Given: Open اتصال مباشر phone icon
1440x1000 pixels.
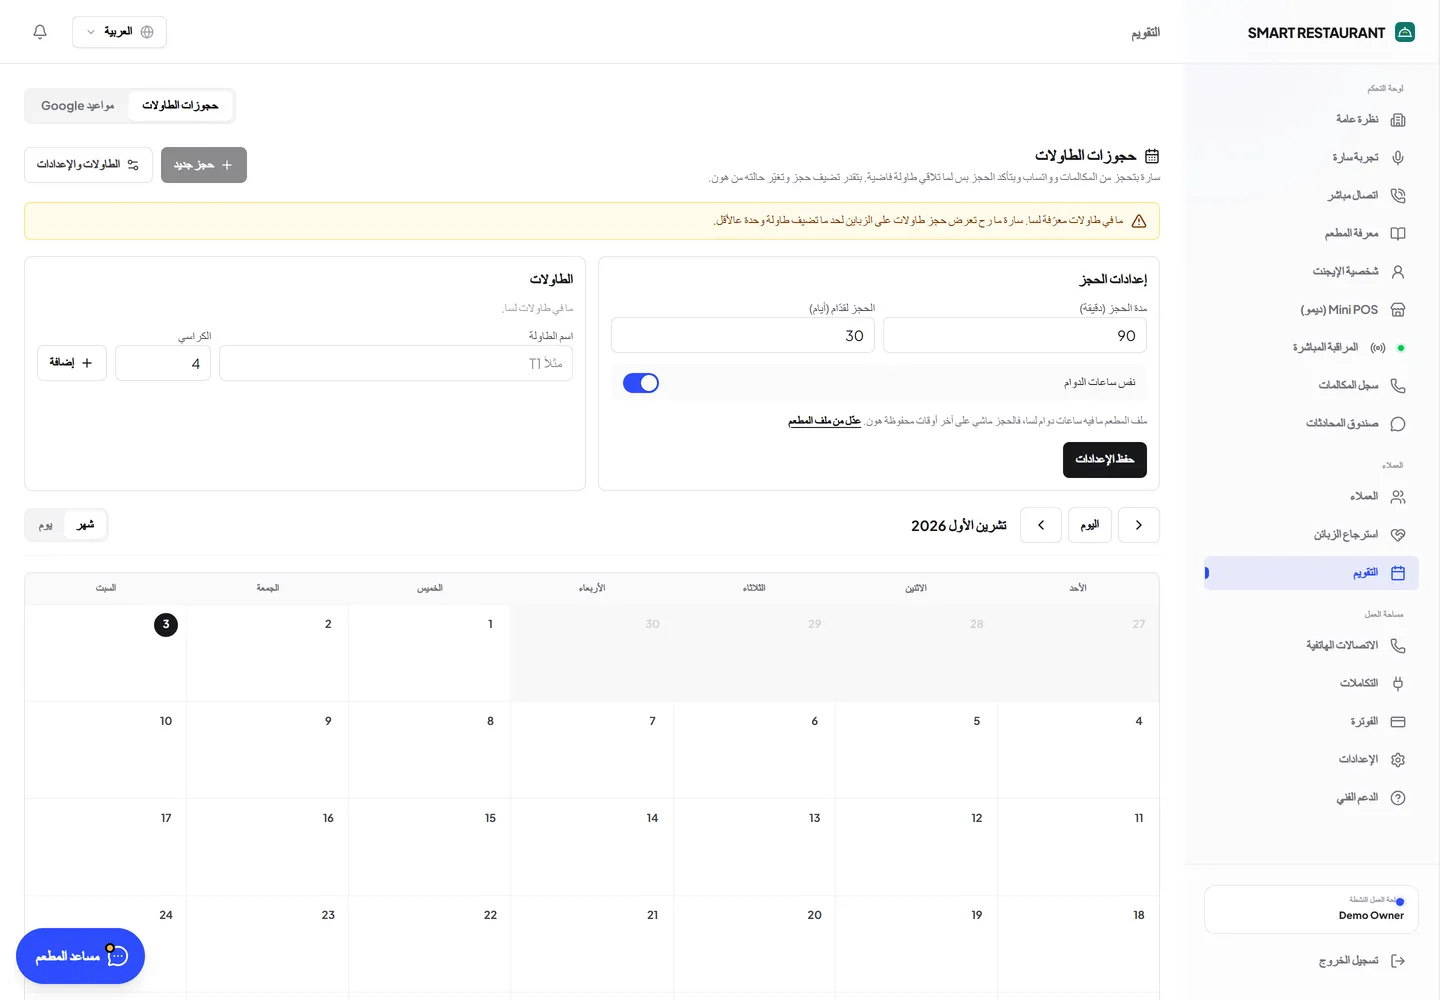Looking at the screenshot, I should coord(1398,196).
